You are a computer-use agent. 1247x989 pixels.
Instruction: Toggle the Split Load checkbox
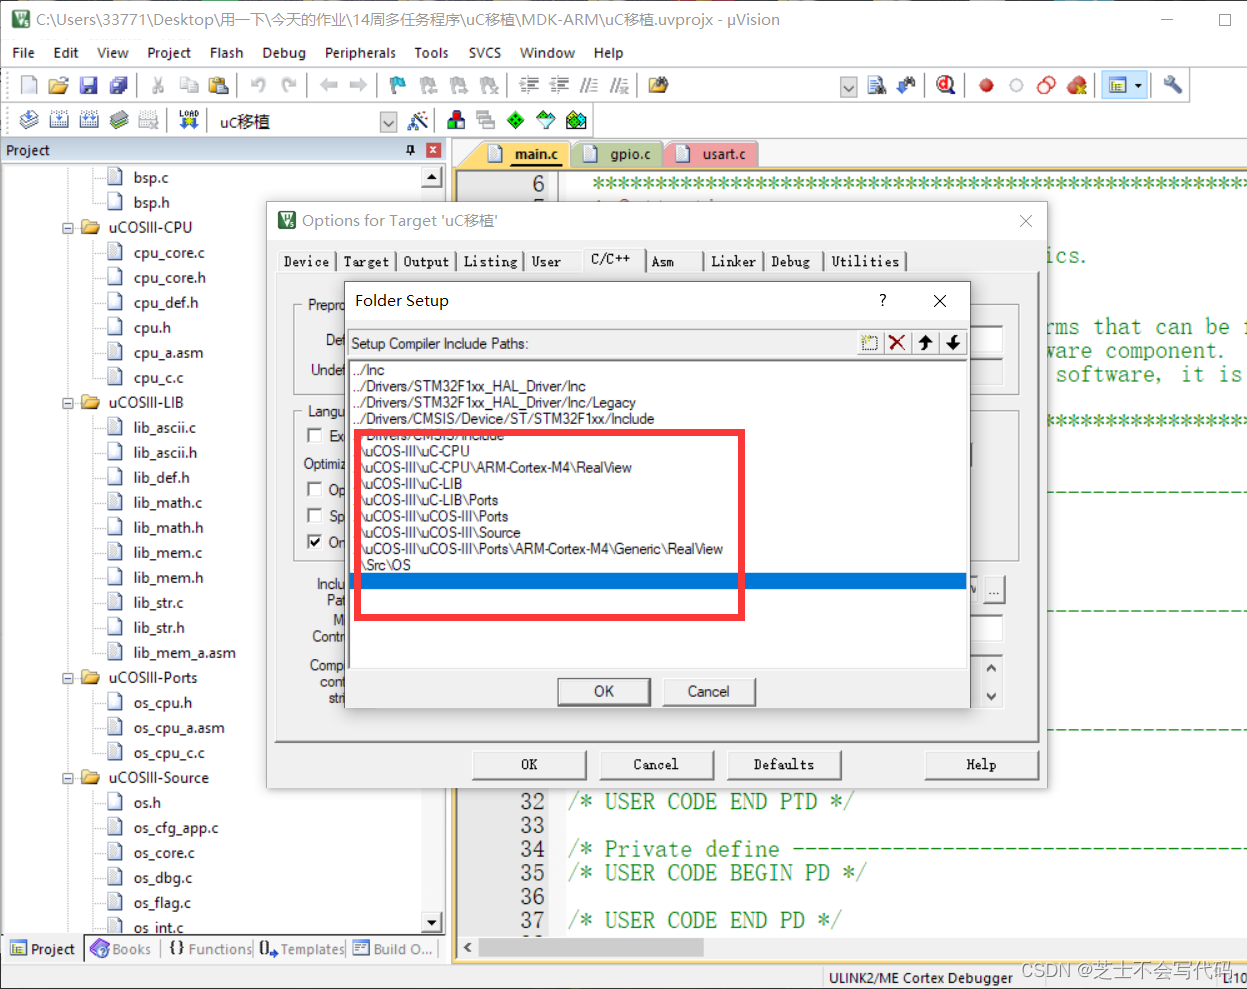pos(313,515)
